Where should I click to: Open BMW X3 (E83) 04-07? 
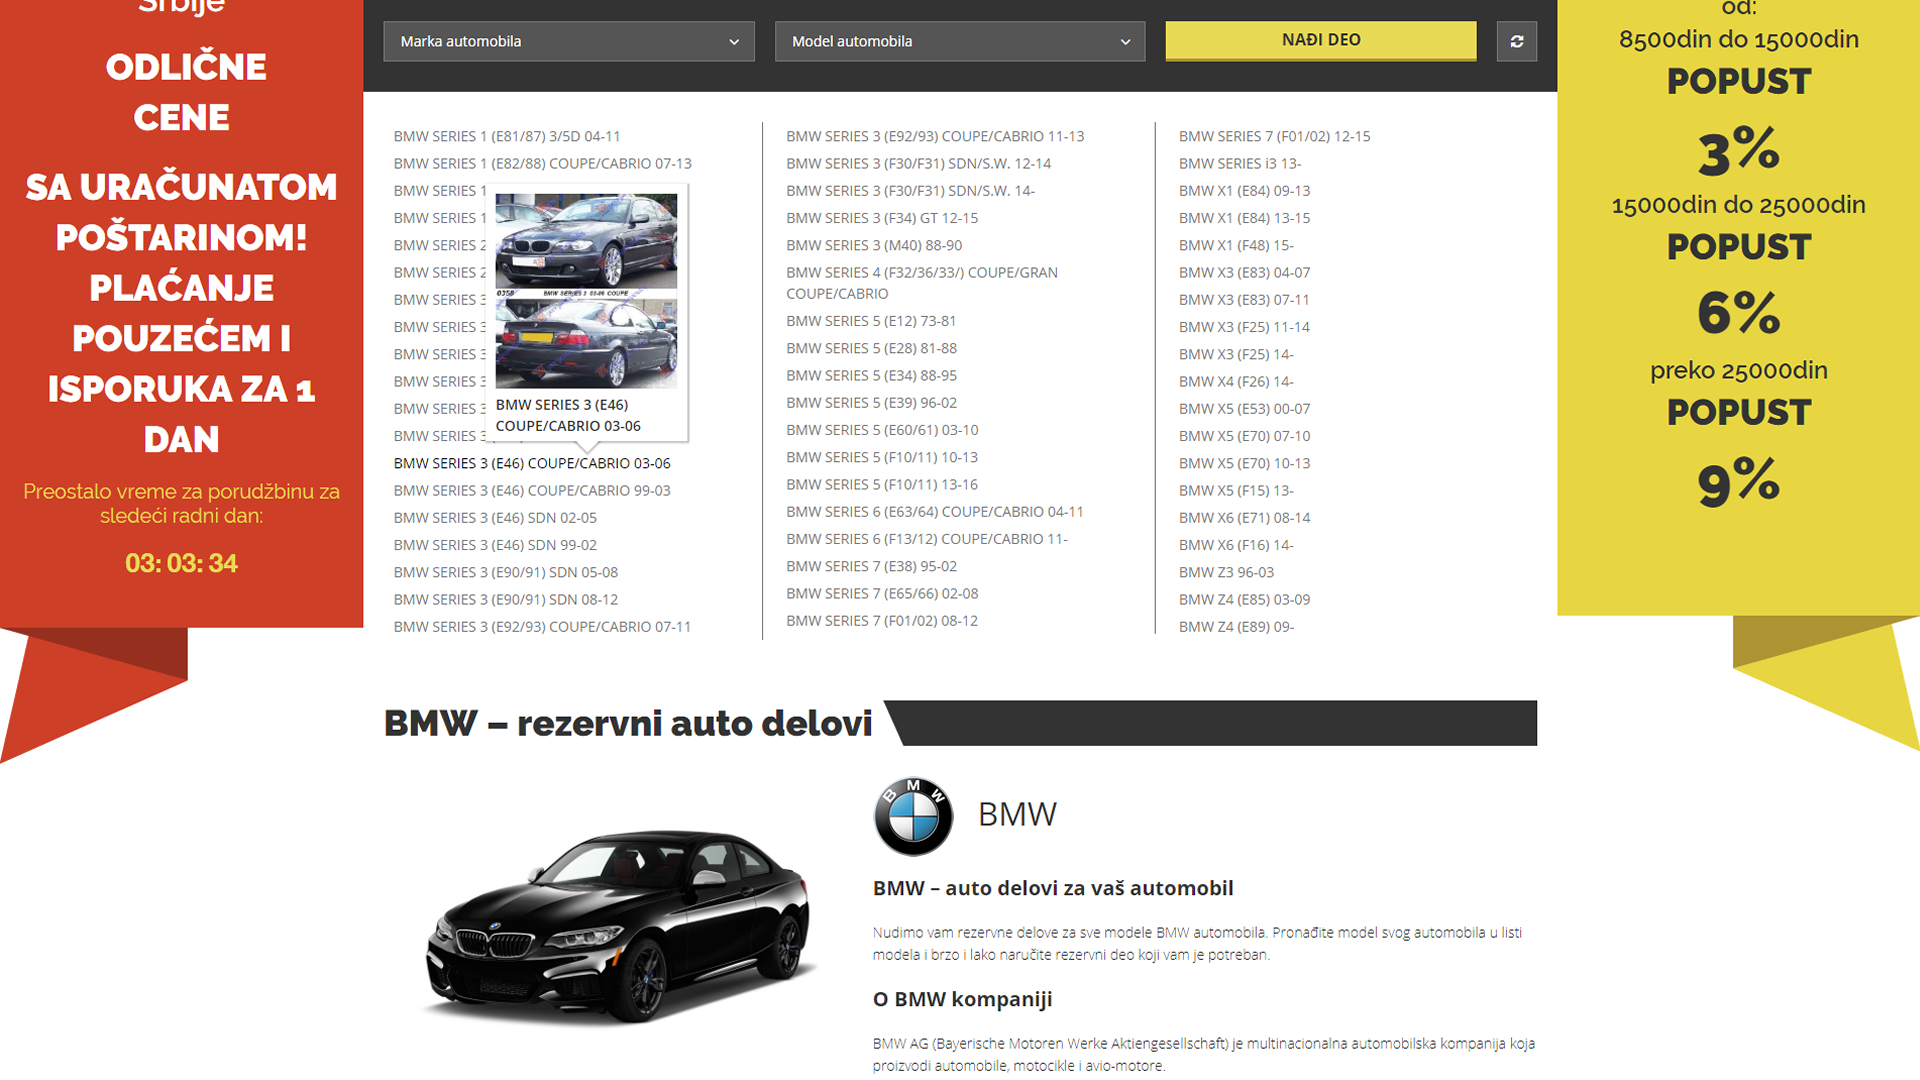coord(1244,272)
